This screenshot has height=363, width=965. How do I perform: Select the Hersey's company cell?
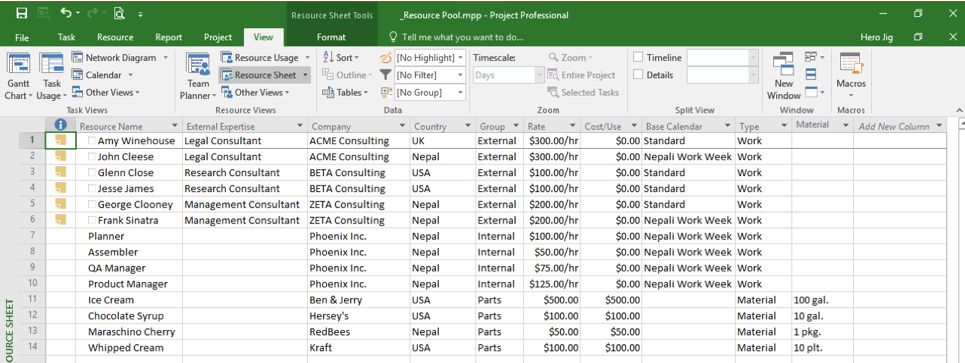[x=358, y=316]
